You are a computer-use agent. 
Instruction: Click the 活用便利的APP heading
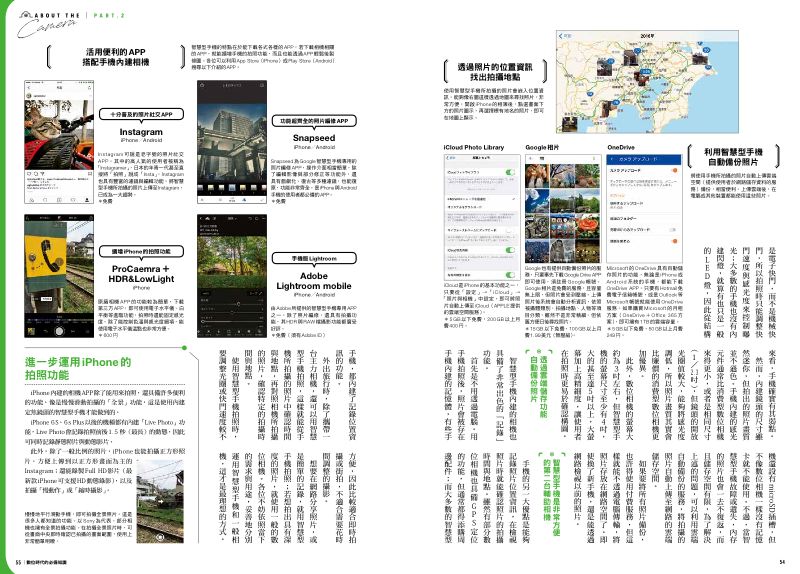pyautogui.click(x=116, y=52)
